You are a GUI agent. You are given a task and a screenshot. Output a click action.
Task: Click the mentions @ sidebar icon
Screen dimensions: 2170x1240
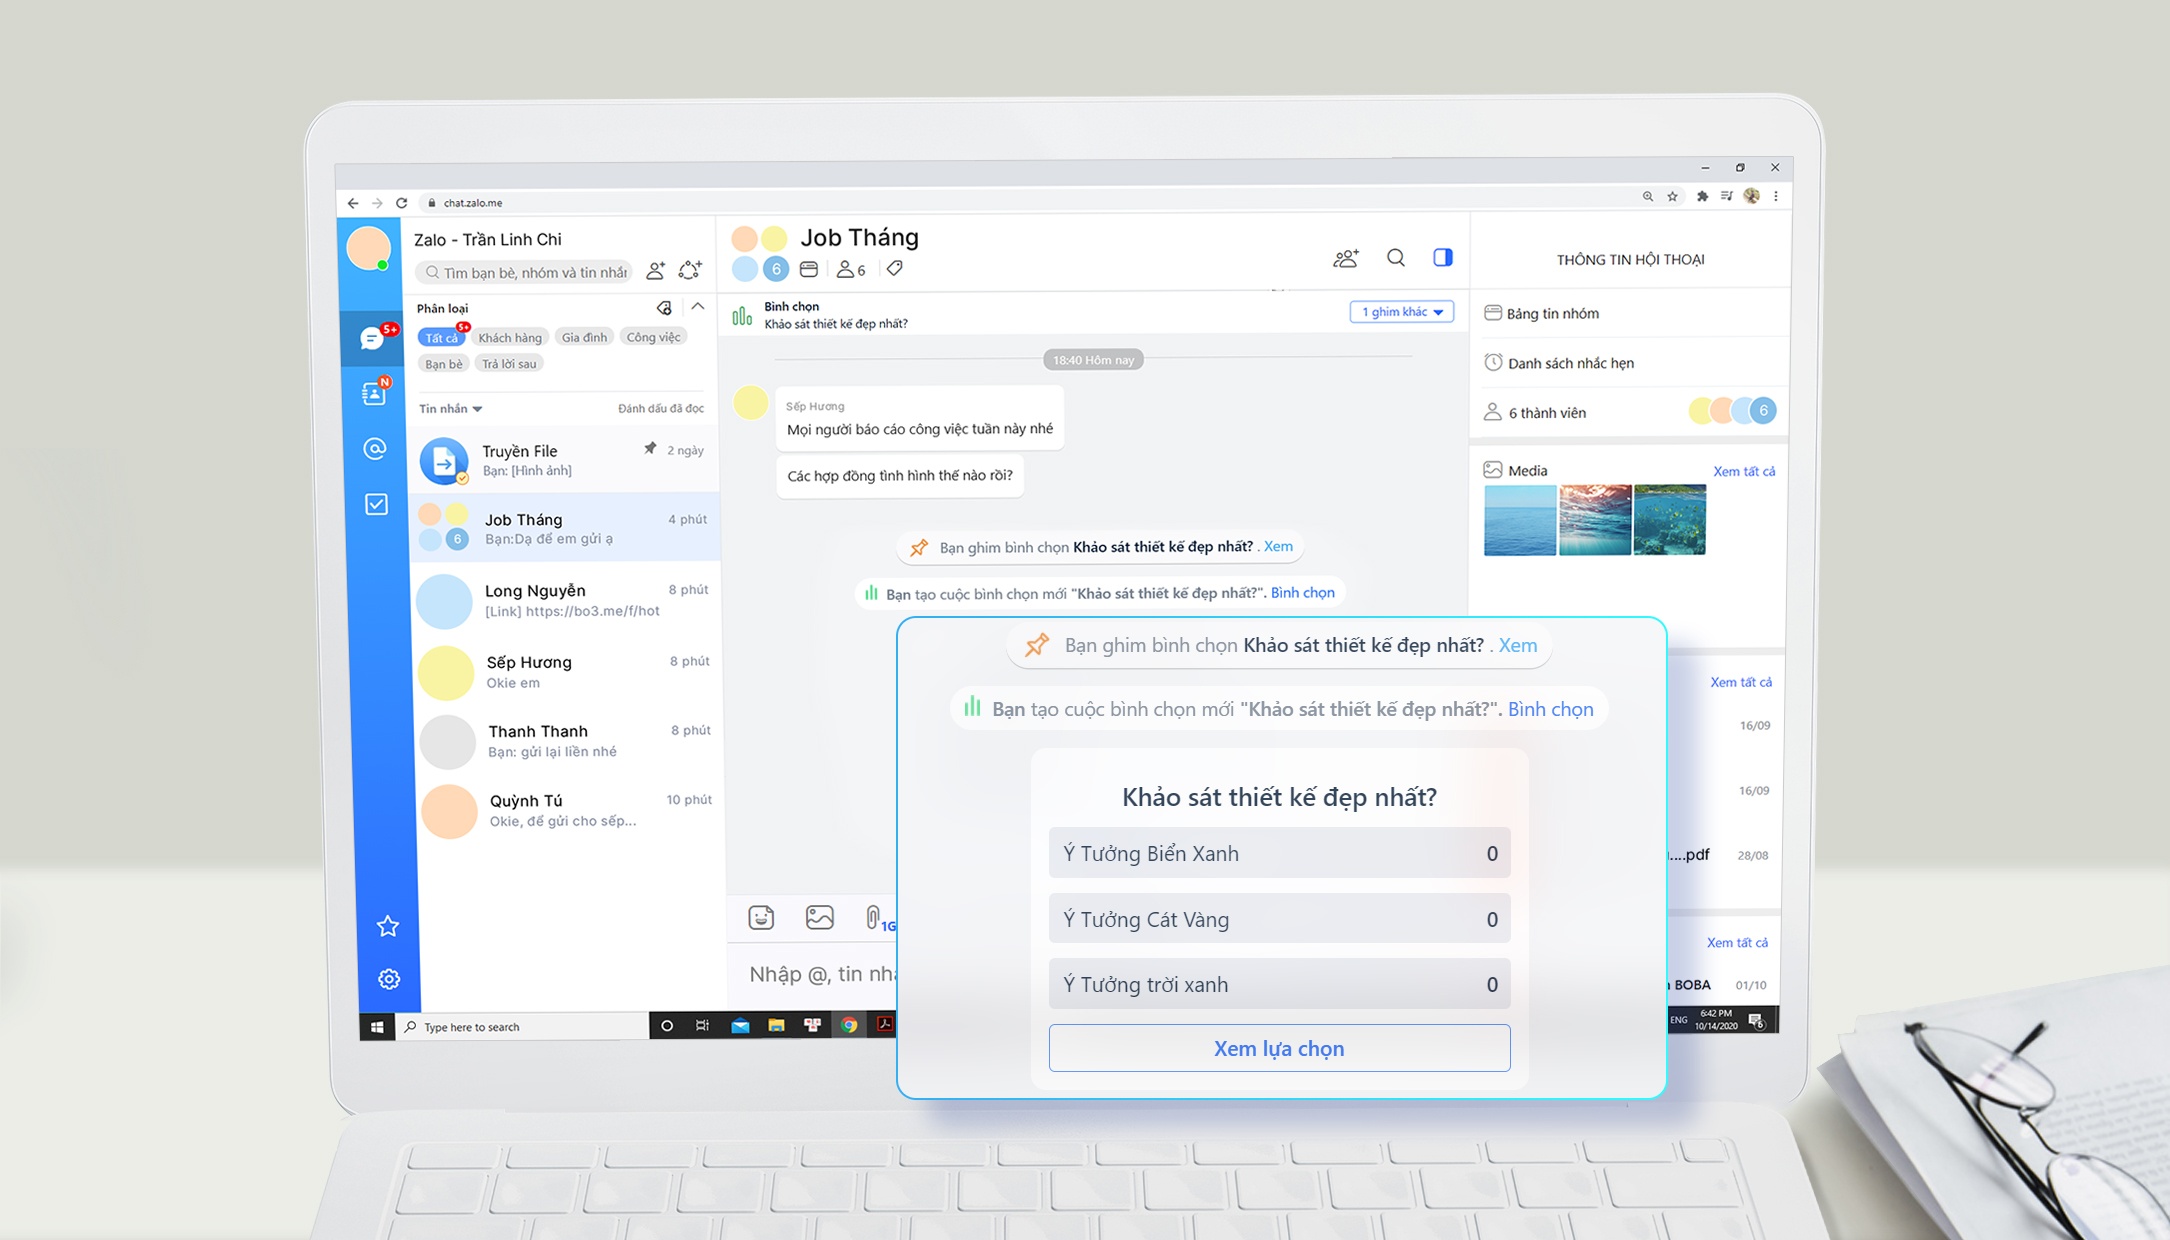(x=375, y=449)
